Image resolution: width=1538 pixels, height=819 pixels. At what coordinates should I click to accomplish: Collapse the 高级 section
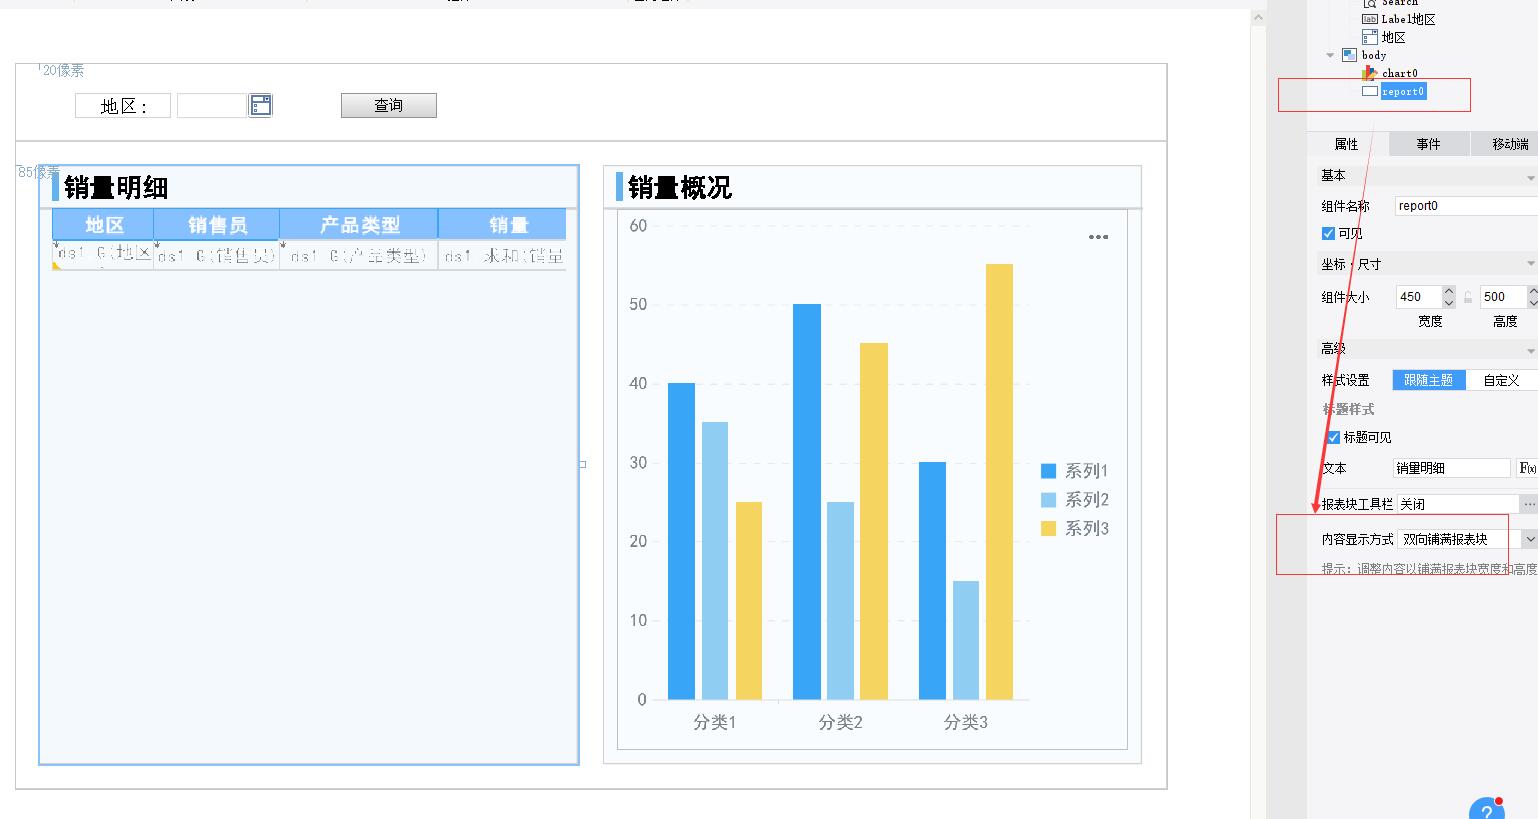click(1530, 350)
